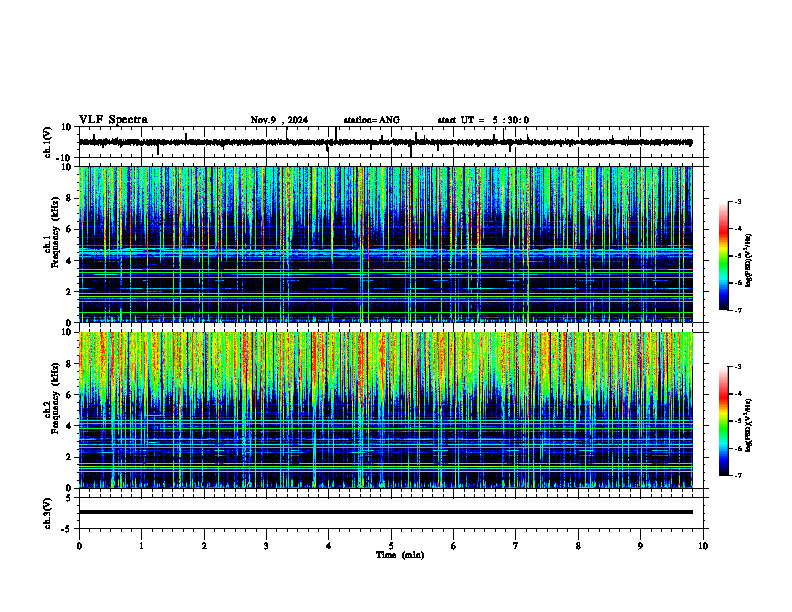Viewport: 792px width, 612px height.
Task: Click the "6" kHz tick on ch.2 spectrogram axis
Action: (x=69, y=395)
